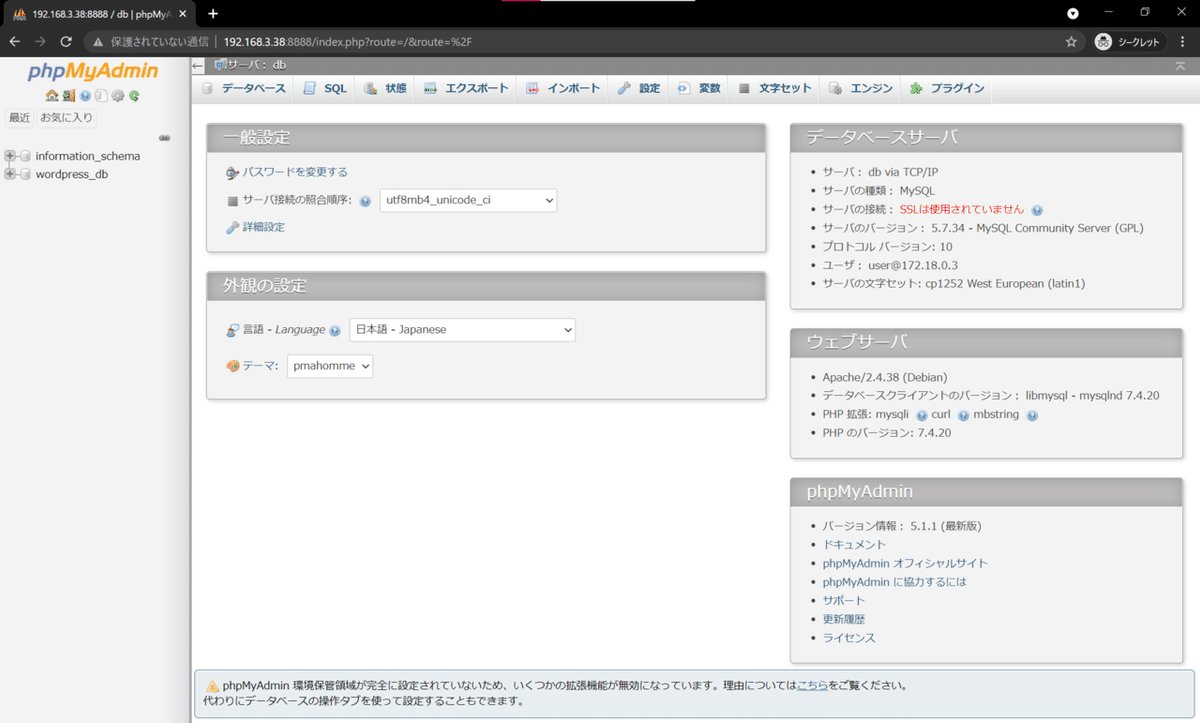This screenshot has width=1200, height=723.
Task: Click the log out door icon
Action: 69,96
